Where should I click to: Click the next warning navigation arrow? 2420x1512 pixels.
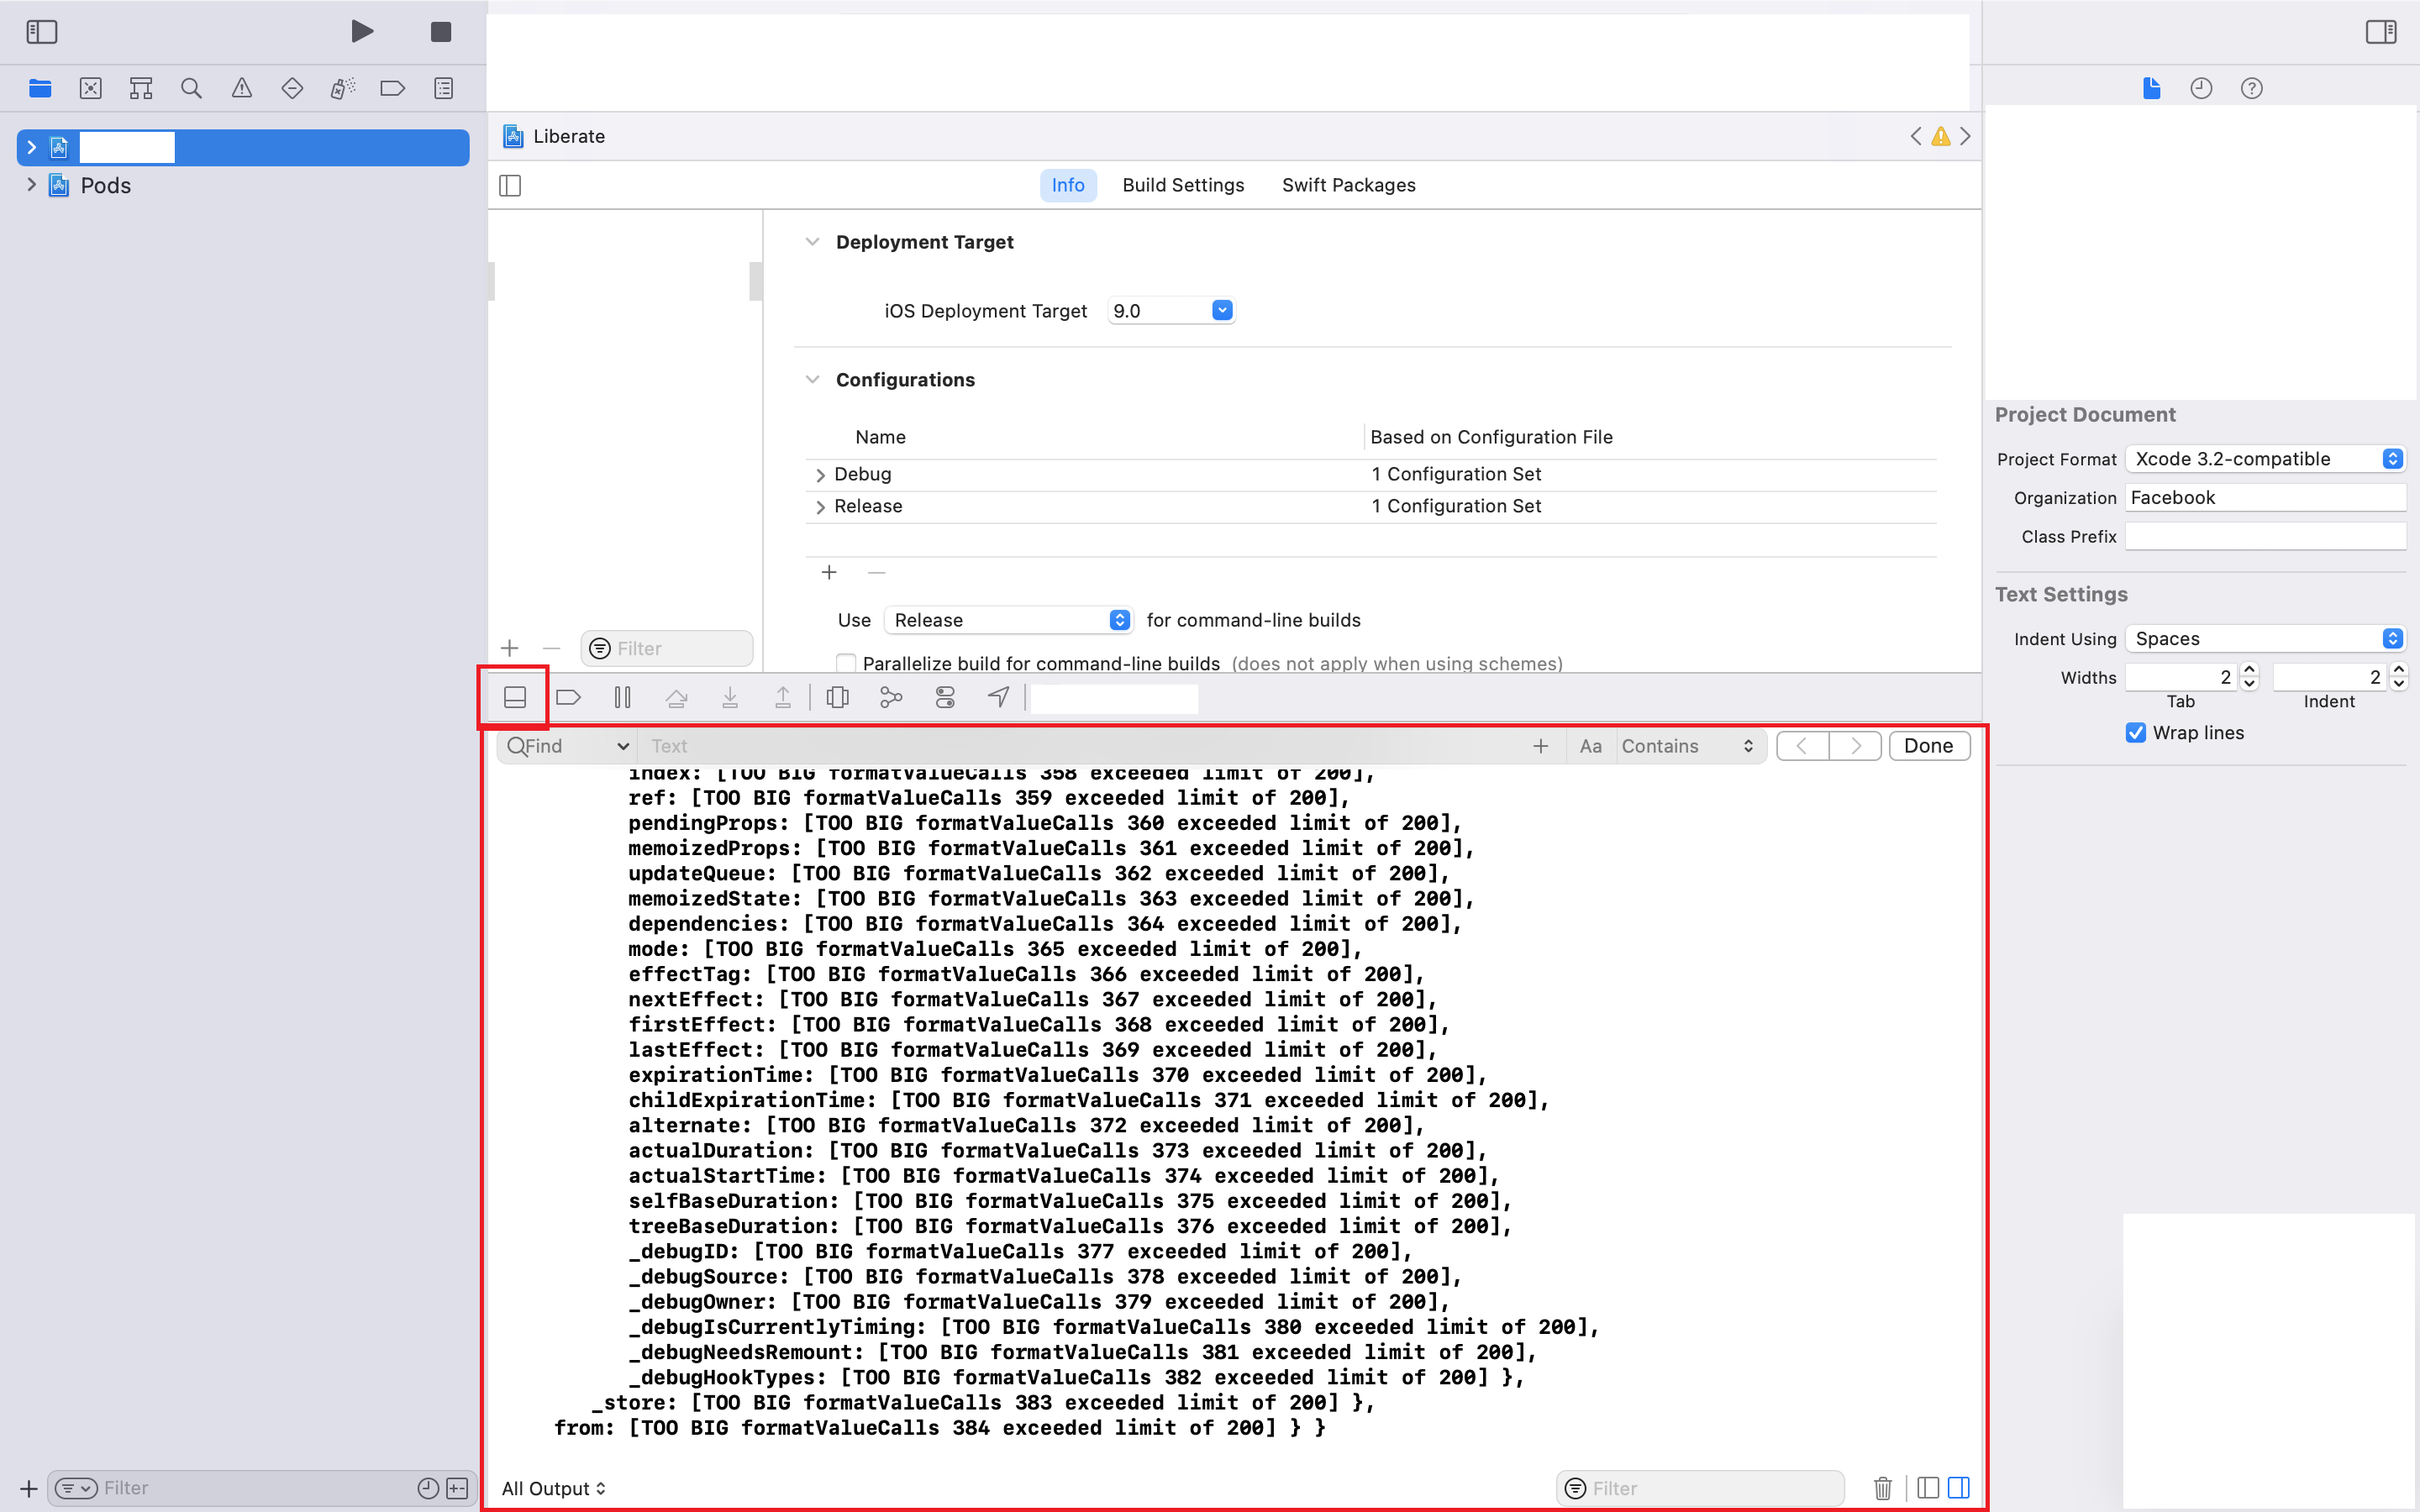click(1964, 136)
